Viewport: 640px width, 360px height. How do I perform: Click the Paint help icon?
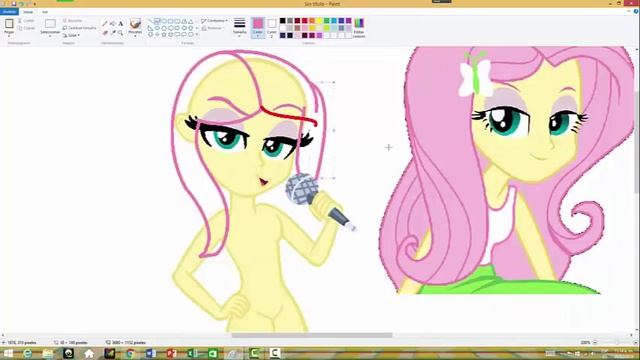(636, 11)
